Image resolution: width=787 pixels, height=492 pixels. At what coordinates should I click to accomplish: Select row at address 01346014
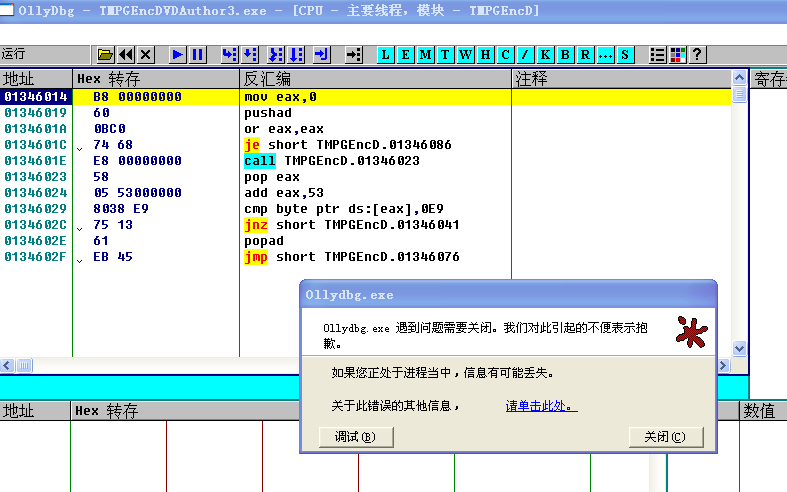pyautogui.click(x=365, y=97)
